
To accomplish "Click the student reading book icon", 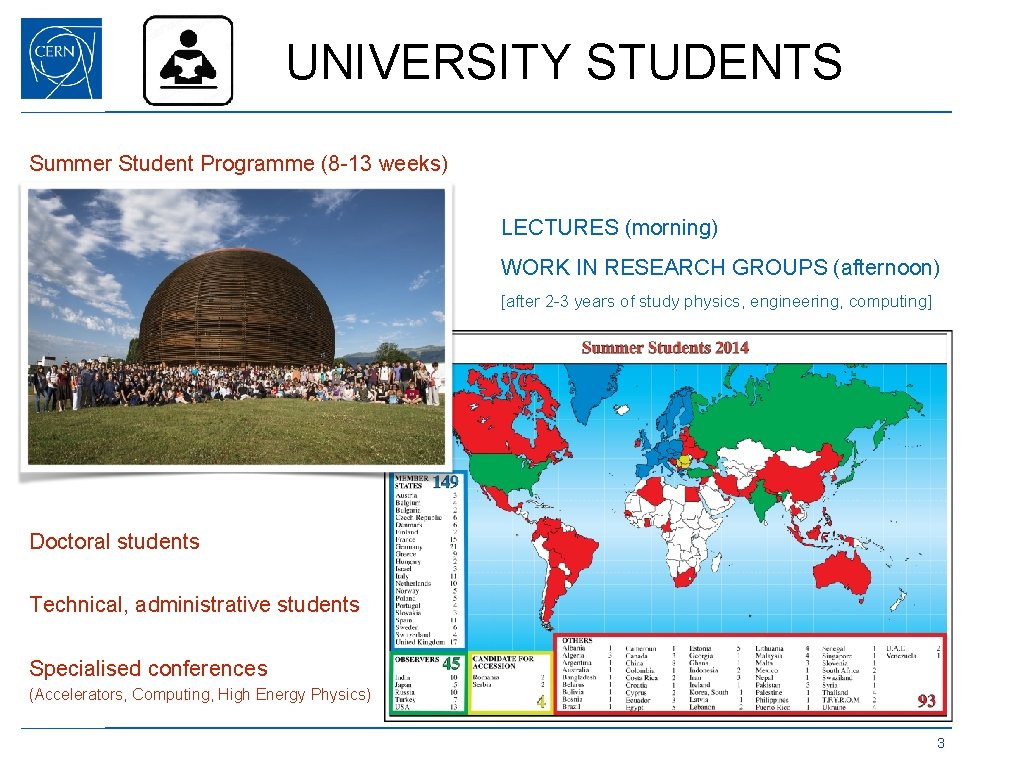I will point(188,60).
